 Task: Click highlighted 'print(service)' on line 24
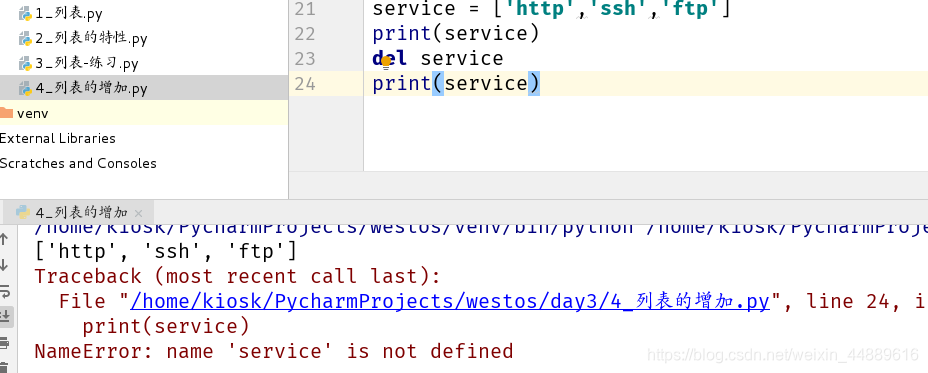(x=456, y=83)
